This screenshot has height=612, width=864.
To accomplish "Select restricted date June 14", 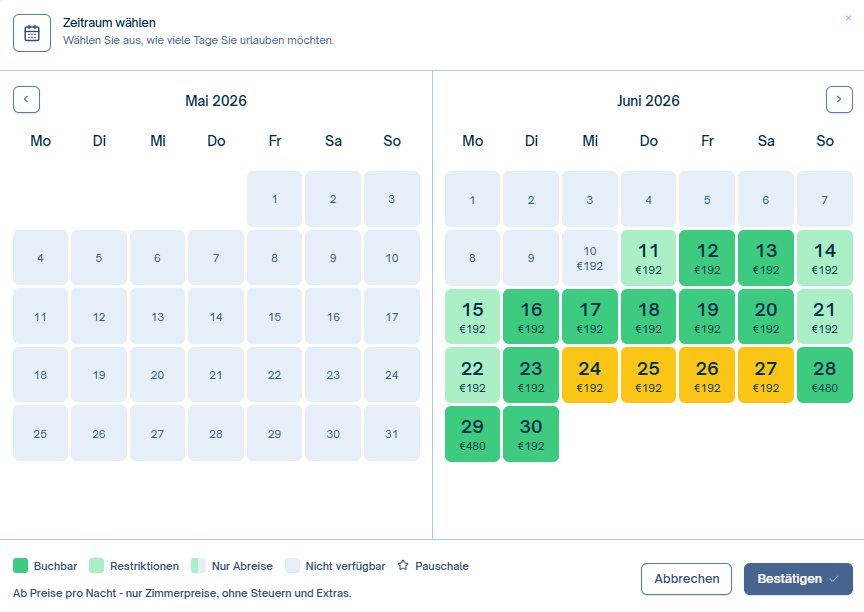I will click(x=824, y=258).
